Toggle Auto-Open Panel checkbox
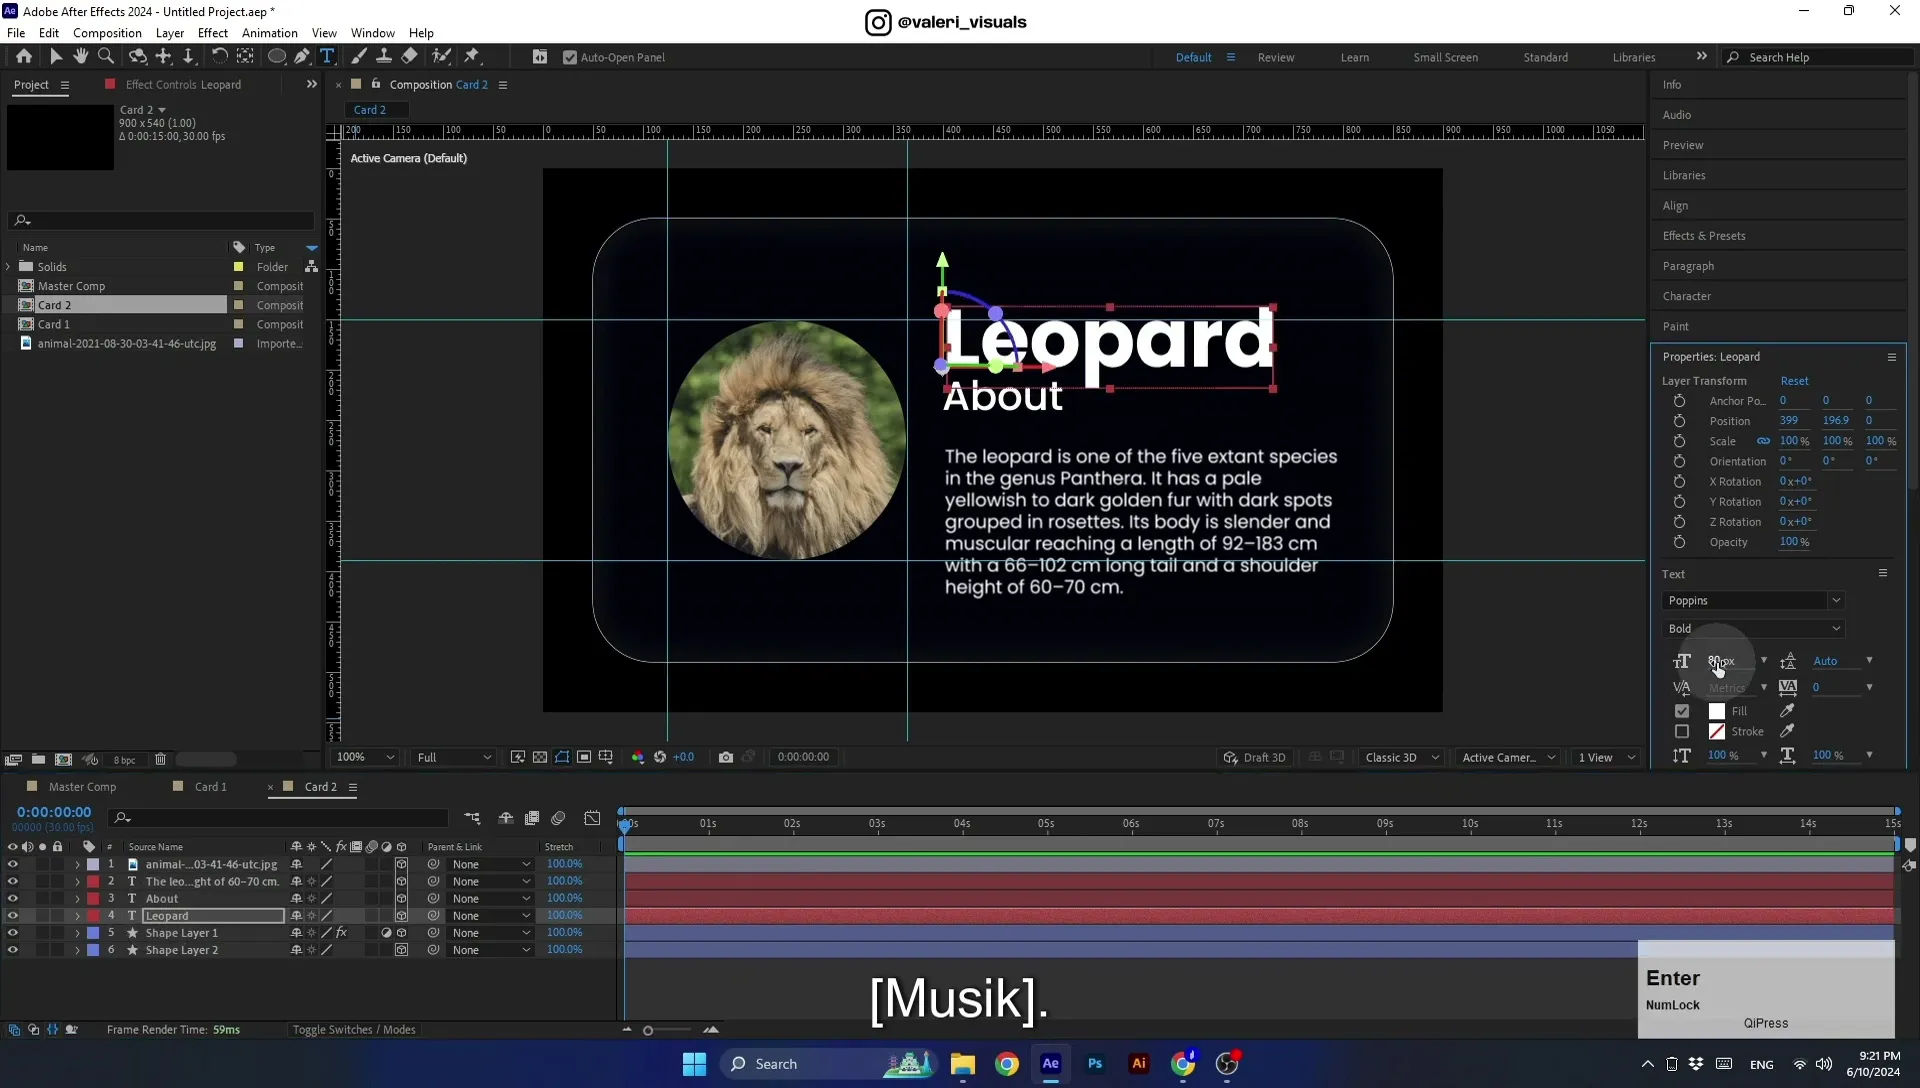 (x=570, y=58)
